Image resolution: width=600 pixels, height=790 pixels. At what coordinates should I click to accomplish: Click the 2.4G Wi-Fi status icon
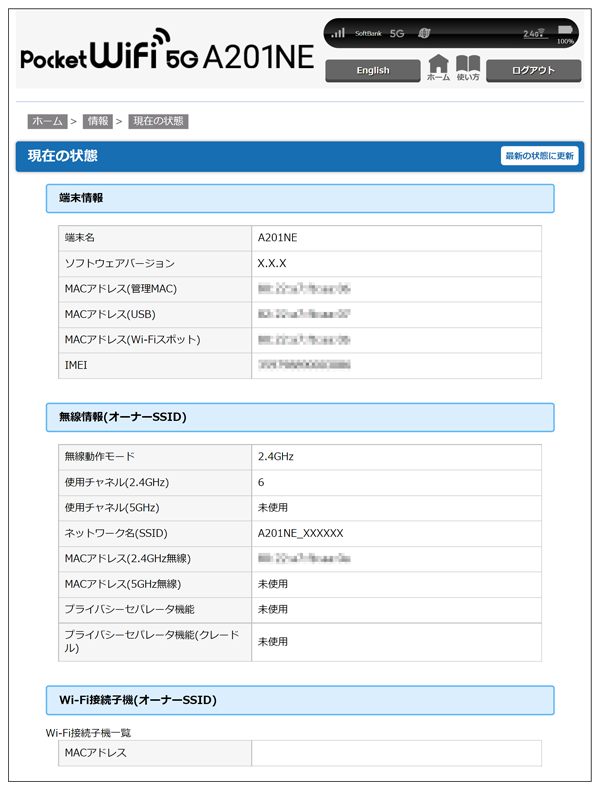coord(535,34)
